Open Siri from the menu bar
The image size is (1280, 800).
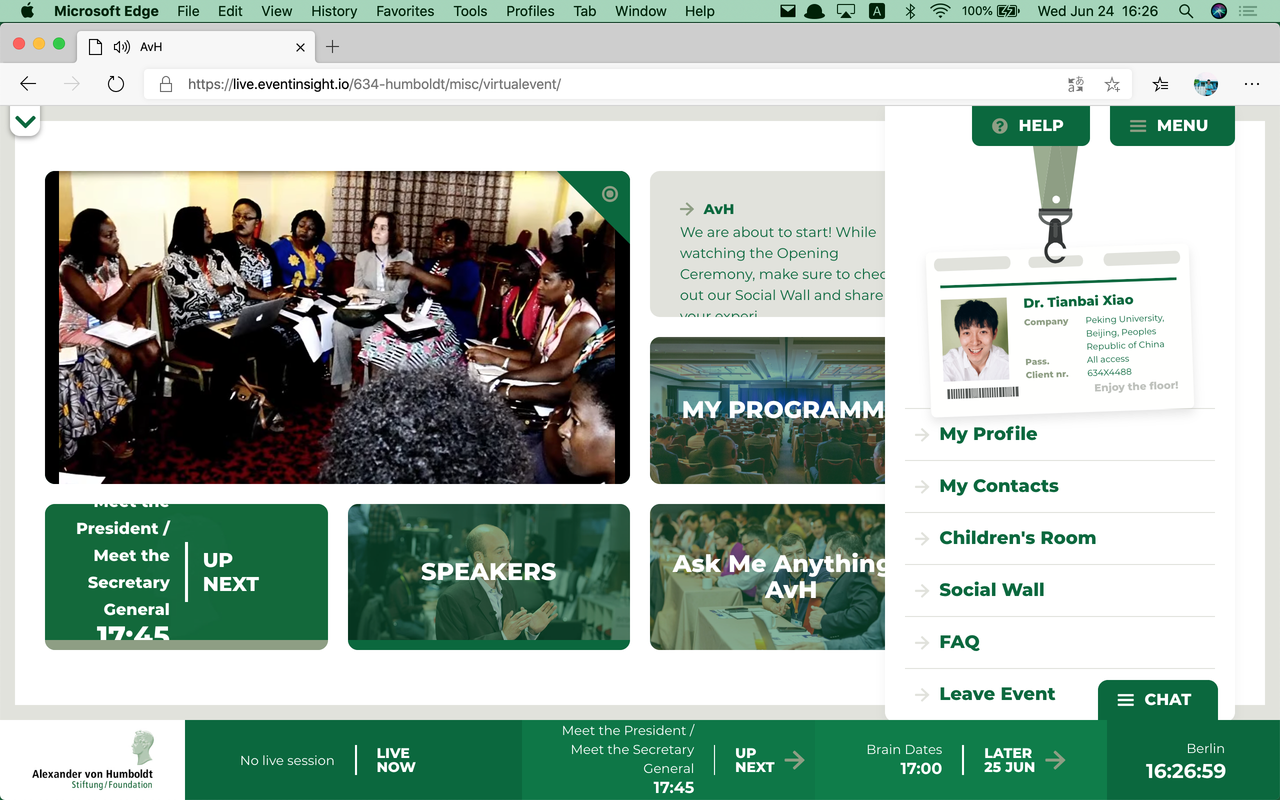tap(1218, 11)
